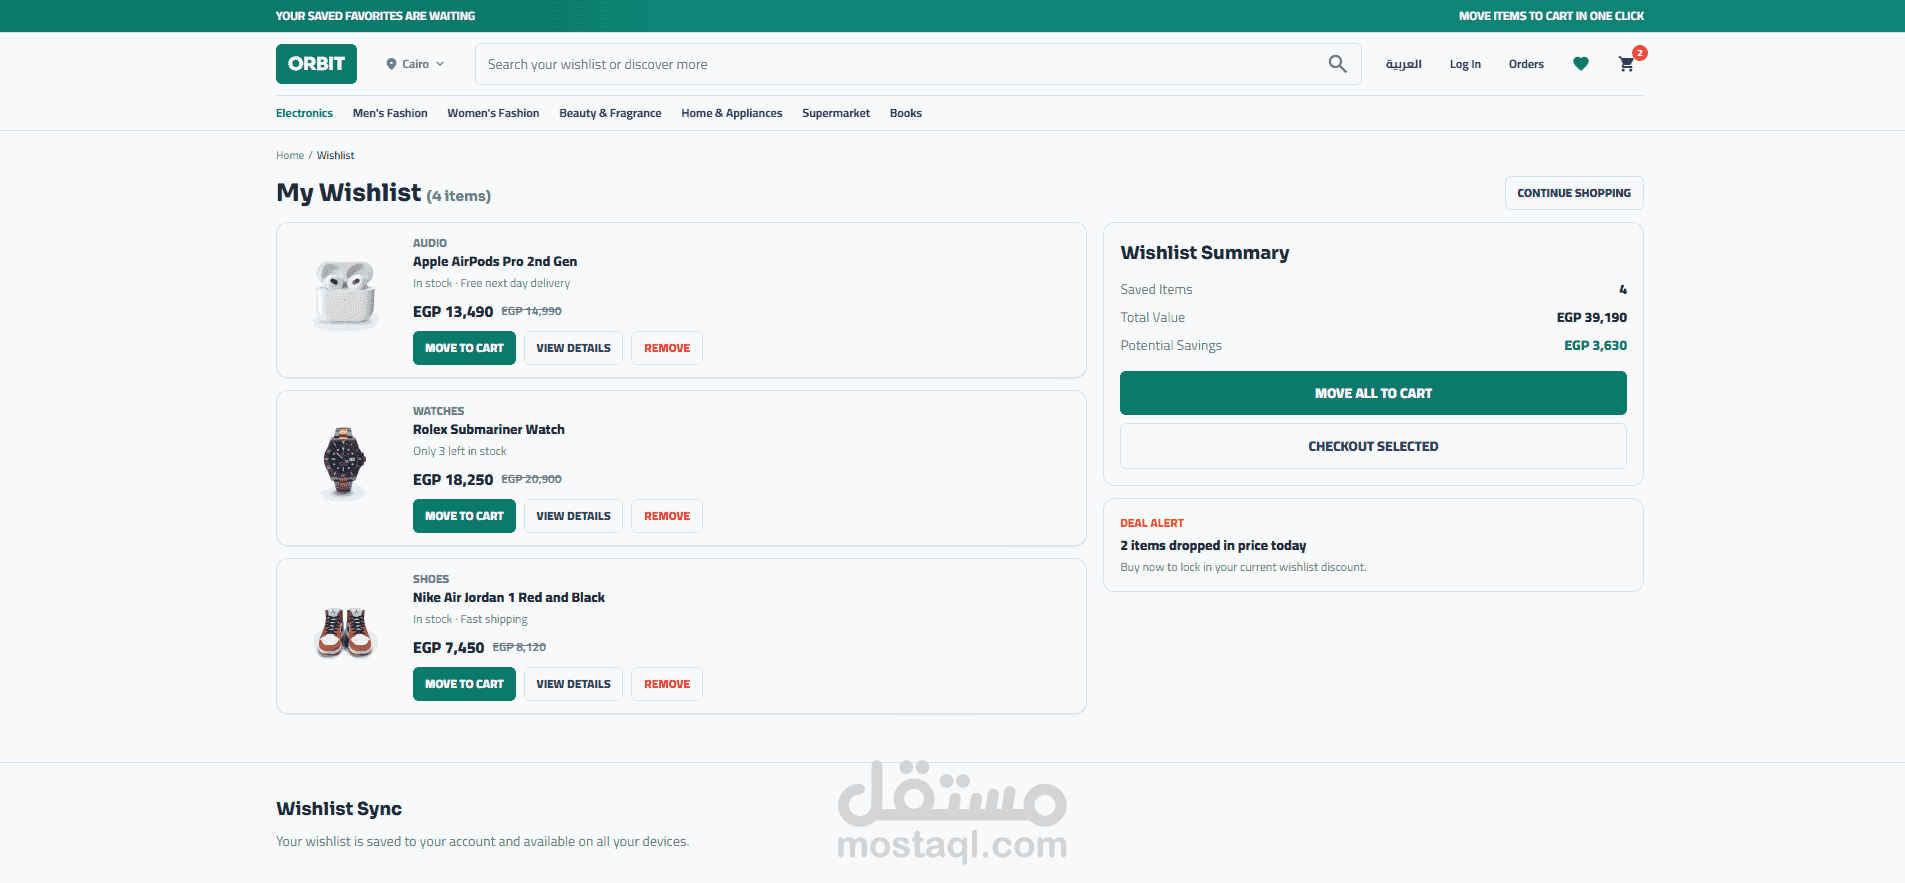The height and width of the screenshot is (883, 1905).
Task: Click the 'DEAL ALERT' label
Action: click(1152, 523)
